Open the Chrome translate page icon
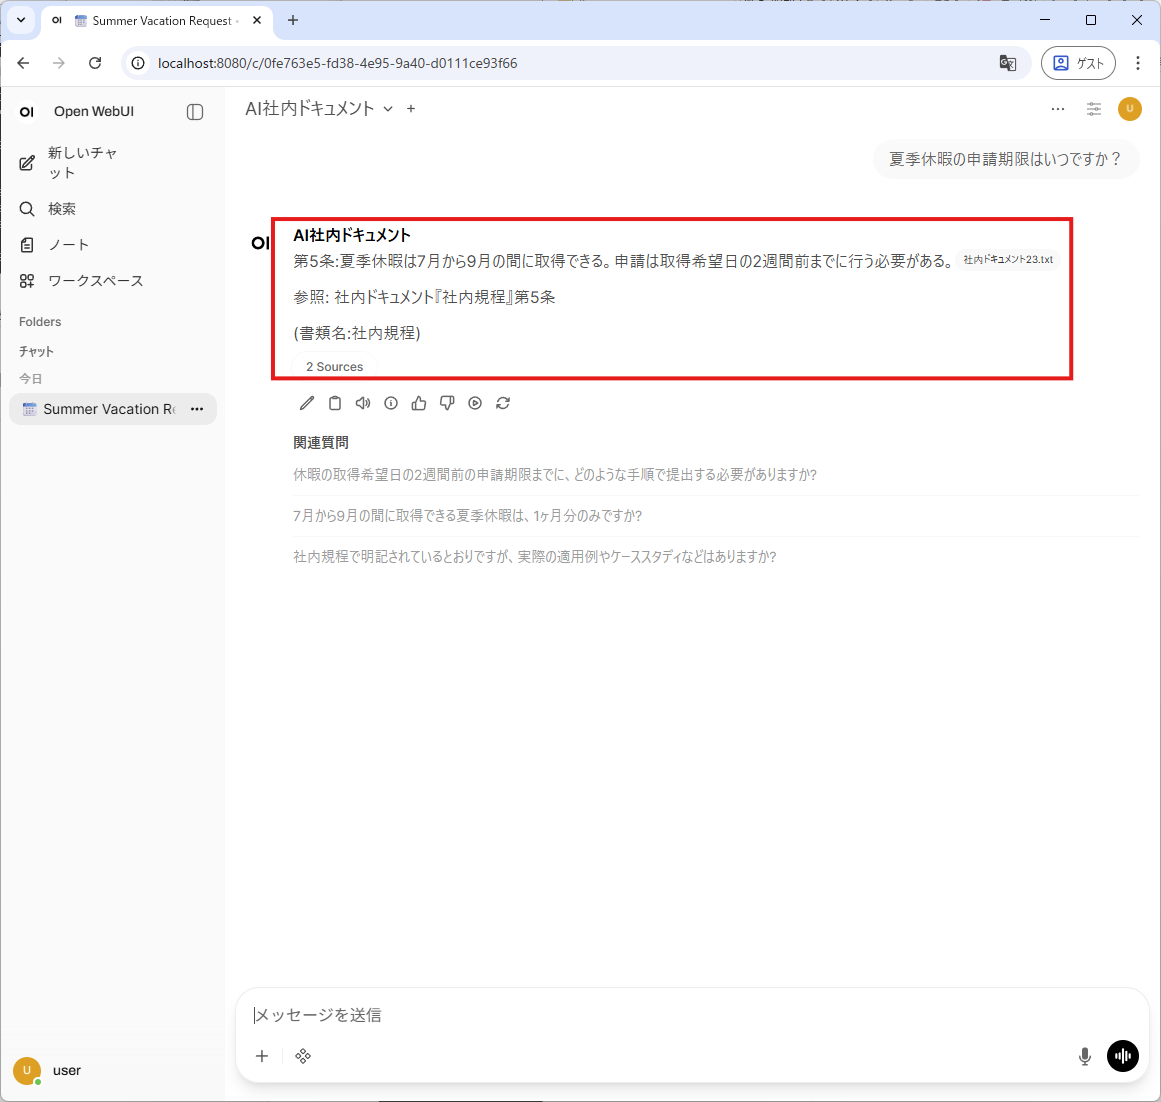The height and width of the screenshot is (1102, 1161). 1008,63
